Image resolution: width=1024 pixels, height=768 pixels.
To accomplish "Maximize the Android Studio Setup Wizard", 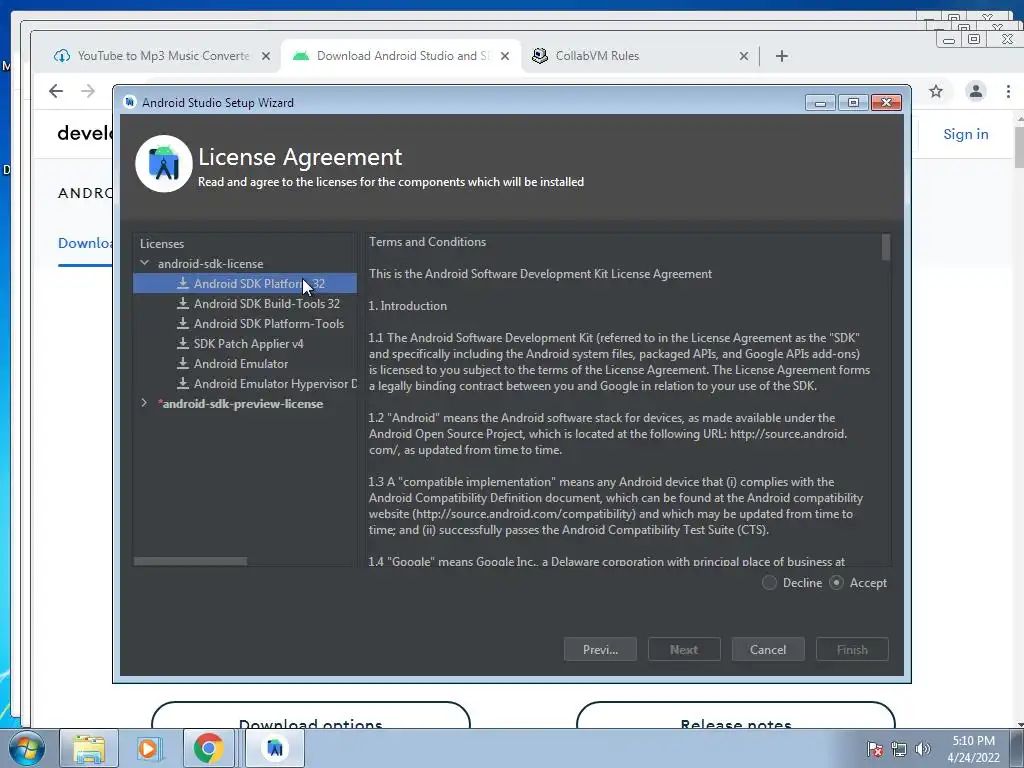I will pos(853,103).
